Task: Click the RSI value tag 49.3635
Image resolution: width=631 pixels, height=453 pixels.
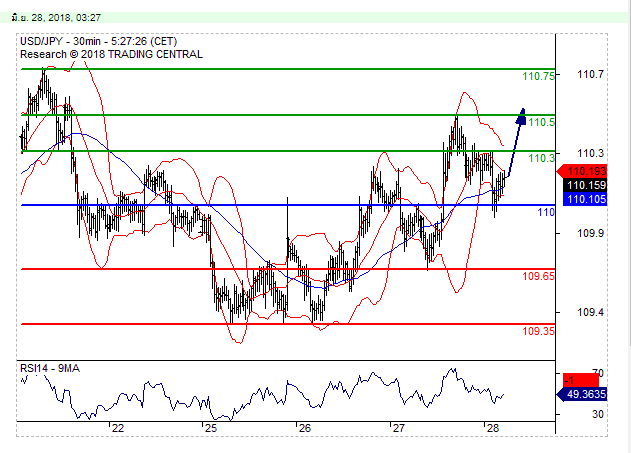Action: (x=582, y=394)
